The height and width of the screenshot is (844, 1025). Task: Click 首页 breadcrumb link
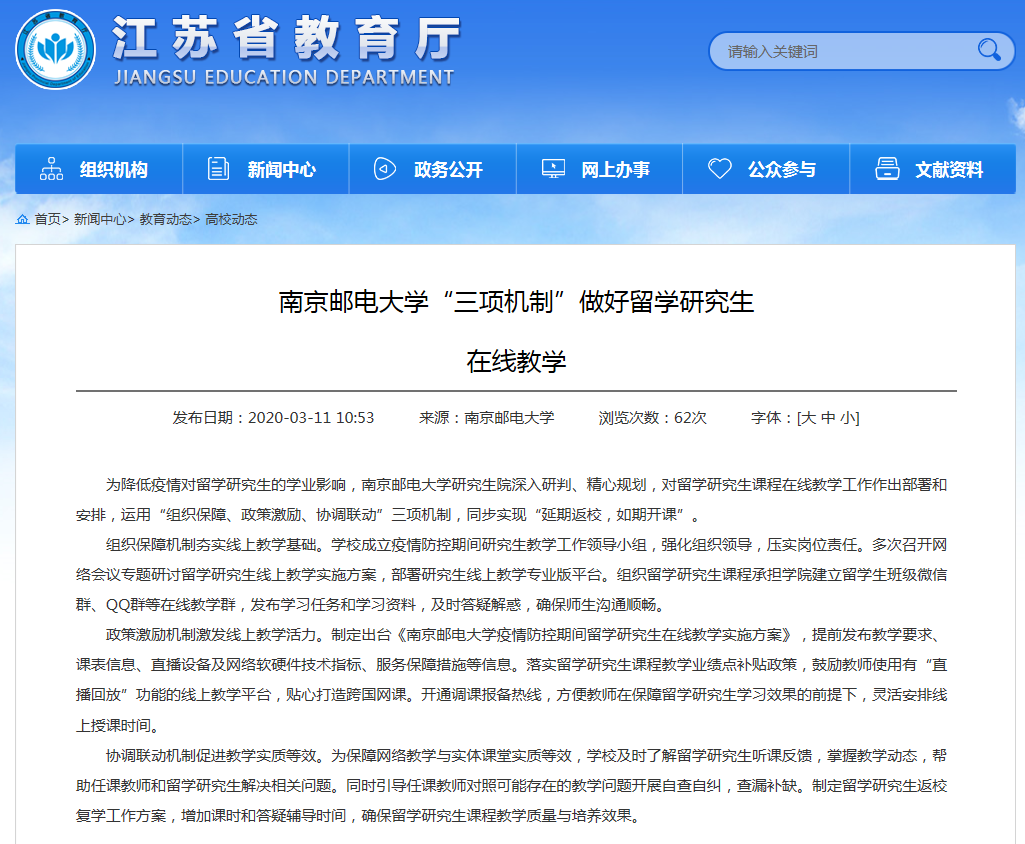point(47,219)
